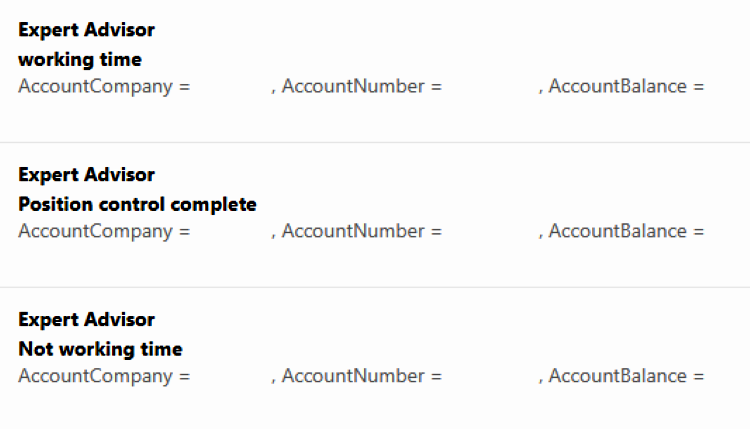Click blank AccountNumber value in Not working time message

click(490, 377)
